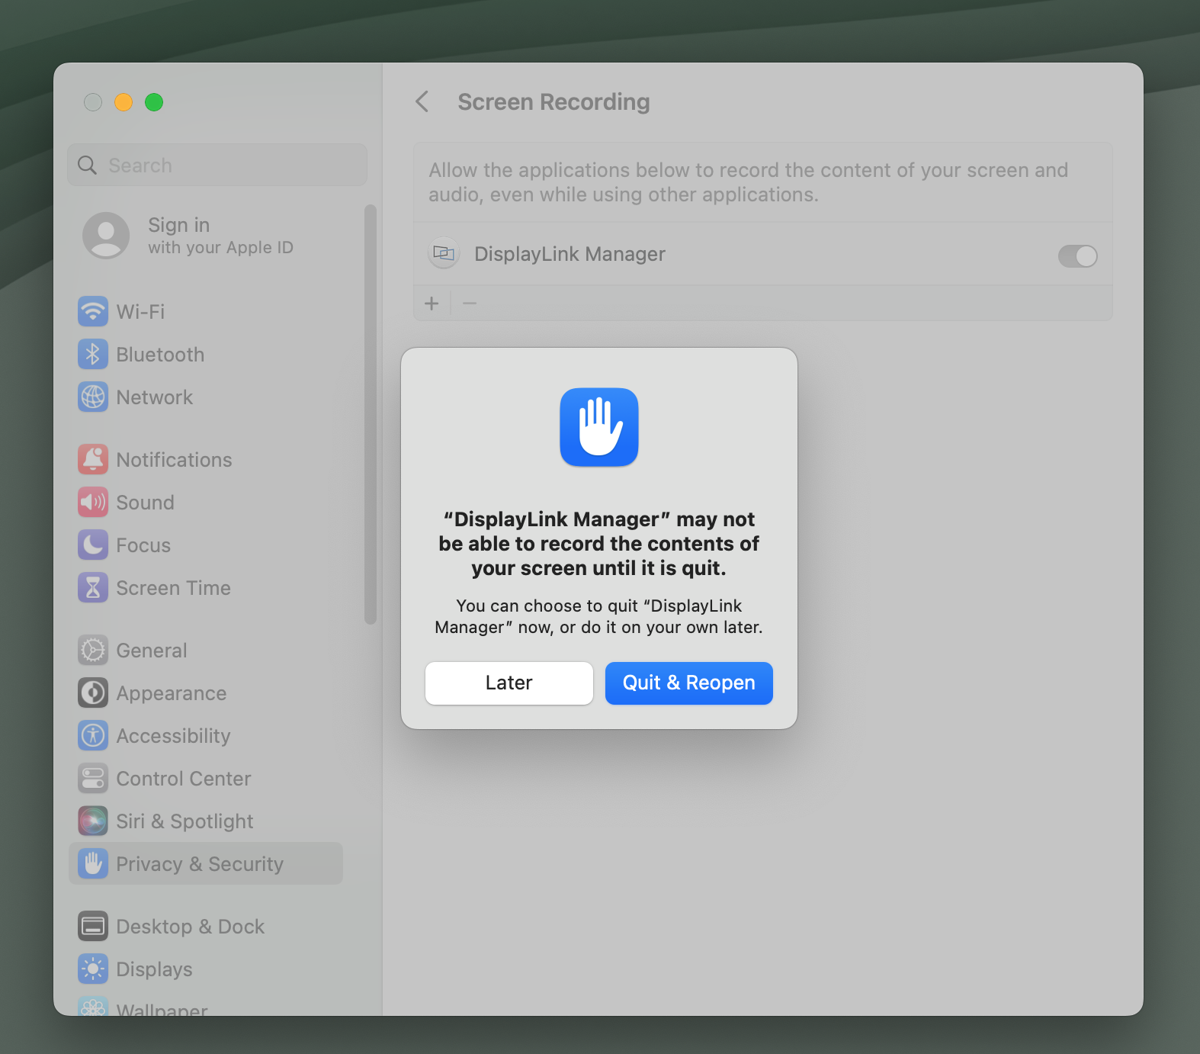Viewport: 1200px width, 1054px height.
Task: Click the Focus moon icon
Action: (x=93, y=545)
